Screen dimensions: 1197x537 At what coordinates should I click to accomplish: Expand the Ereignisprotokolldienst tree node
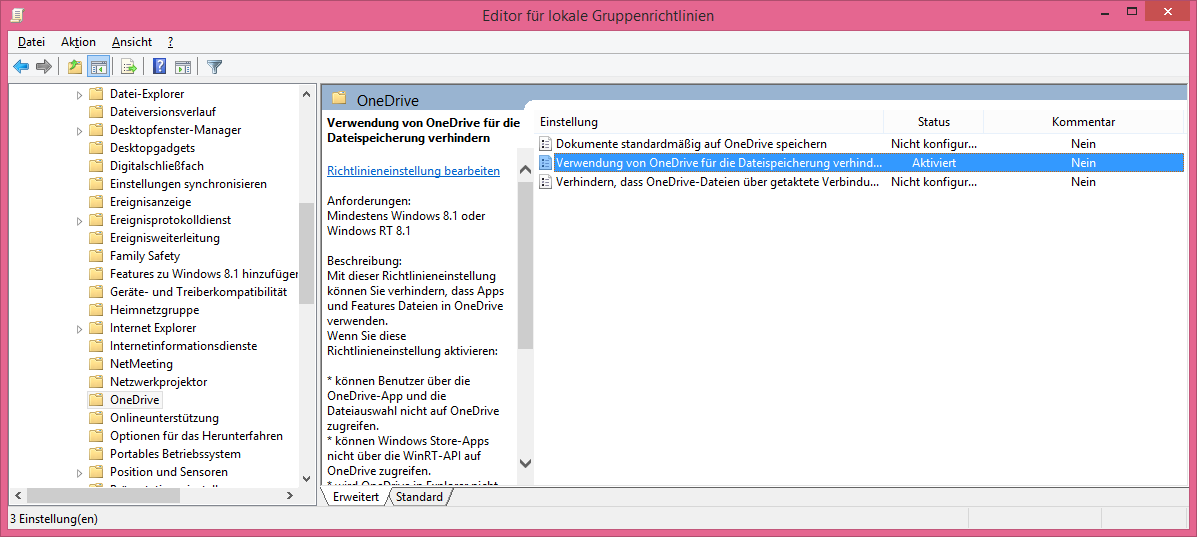coord(79,221)
